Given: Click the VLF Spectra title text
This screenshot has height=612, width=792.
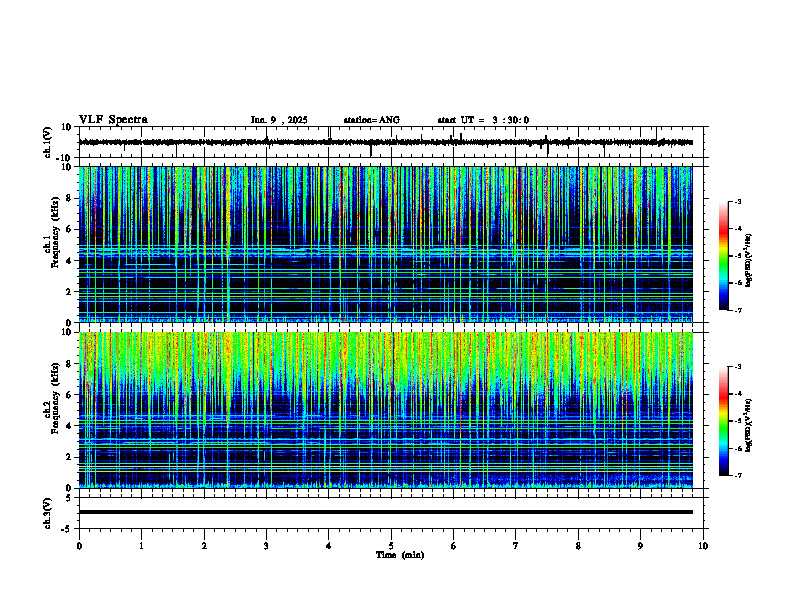Looking at the screenshot, I should click(x=113, y=120).
